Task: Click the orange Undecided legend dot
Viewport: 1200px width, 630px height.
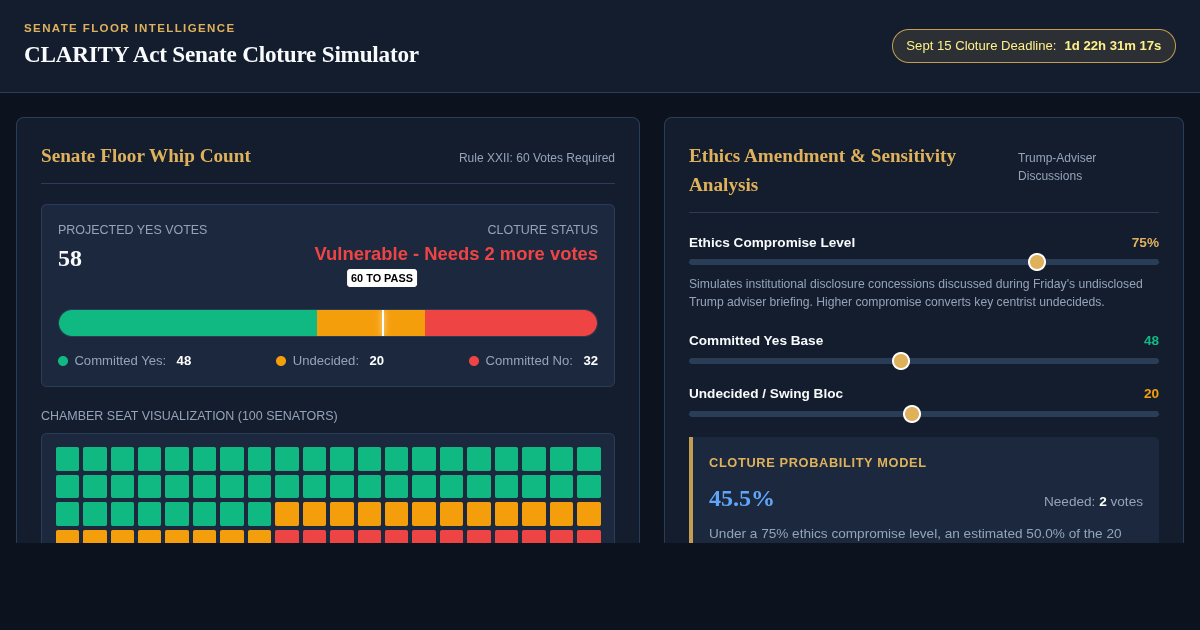Action: click(x=281, y=361)
